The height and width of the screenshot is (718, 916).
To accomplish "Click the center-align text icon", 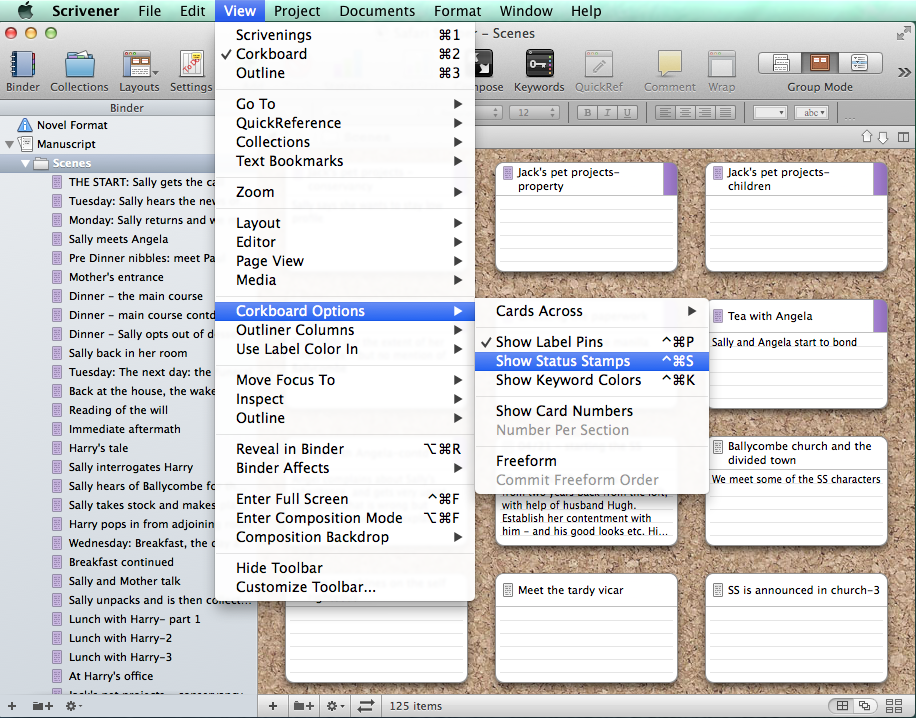I will click(685, 113).
